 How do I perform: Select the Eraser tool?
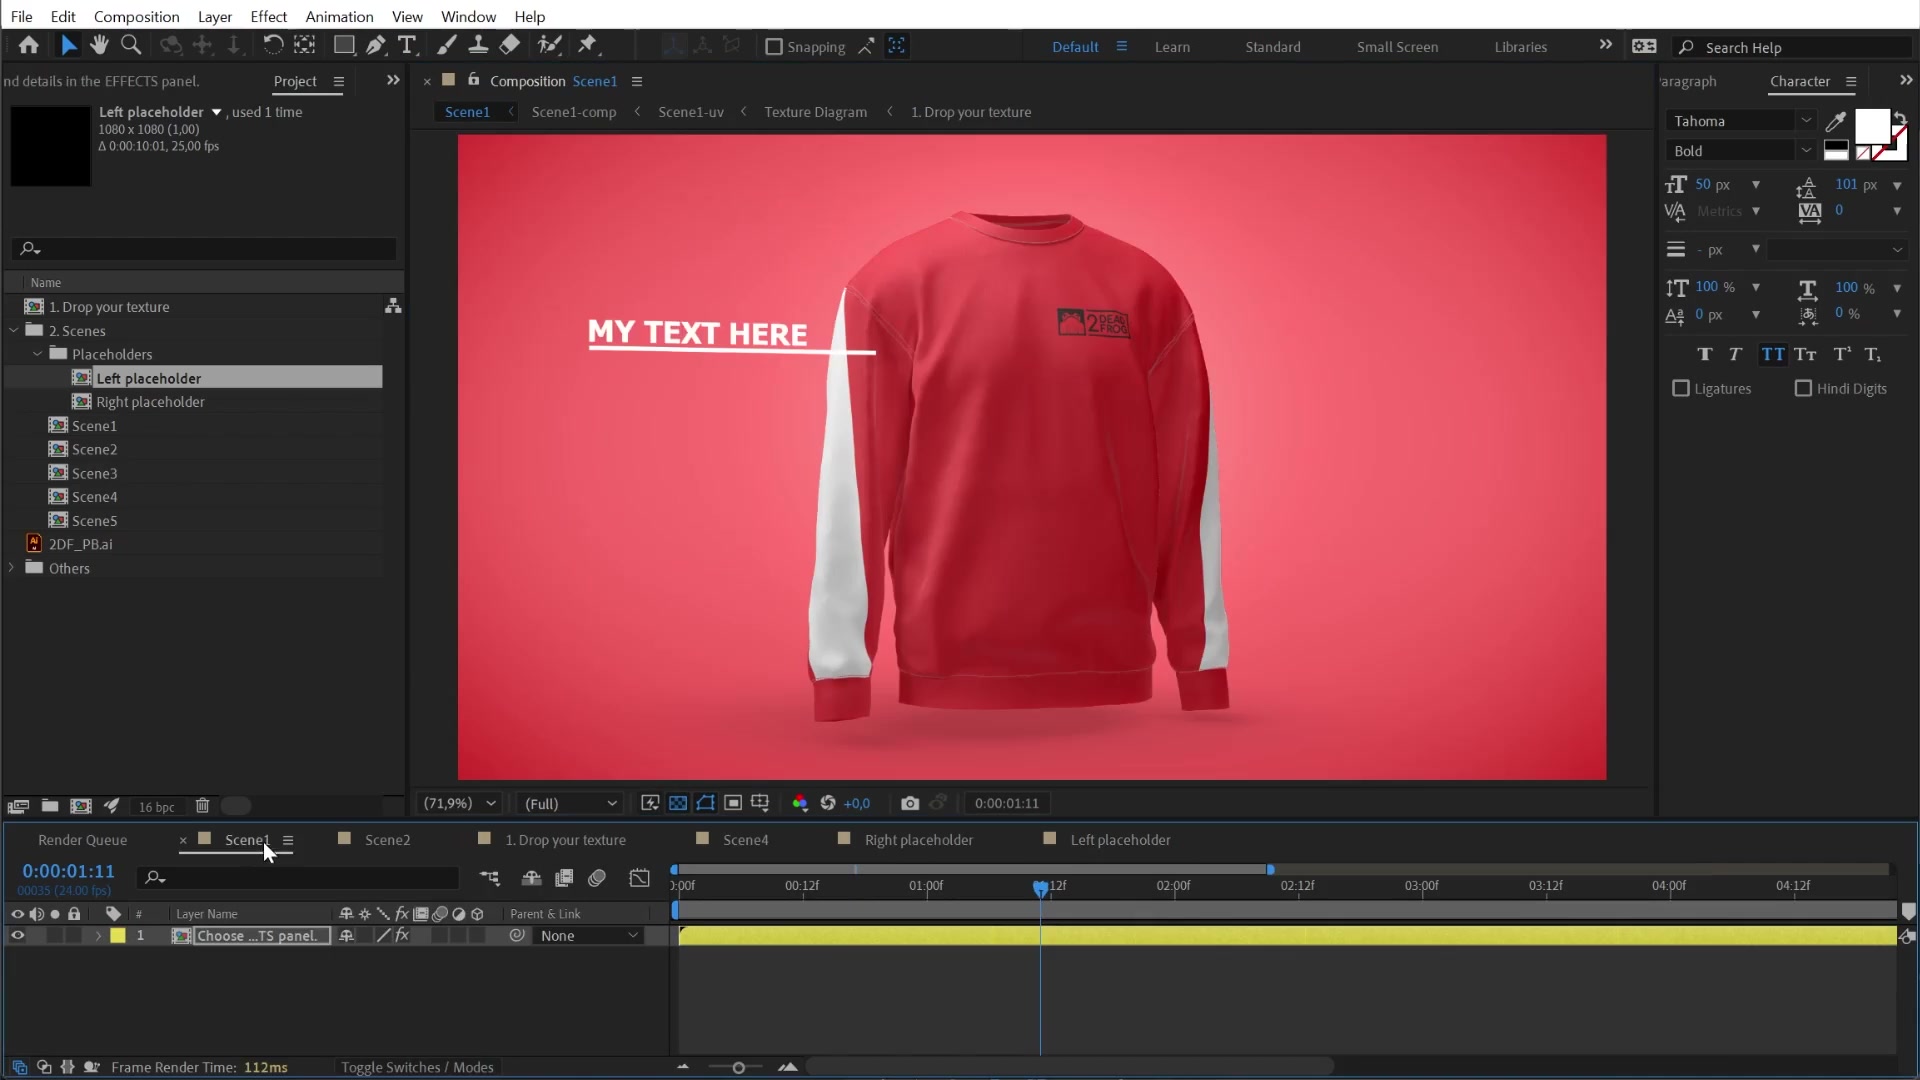pos(510,45)
